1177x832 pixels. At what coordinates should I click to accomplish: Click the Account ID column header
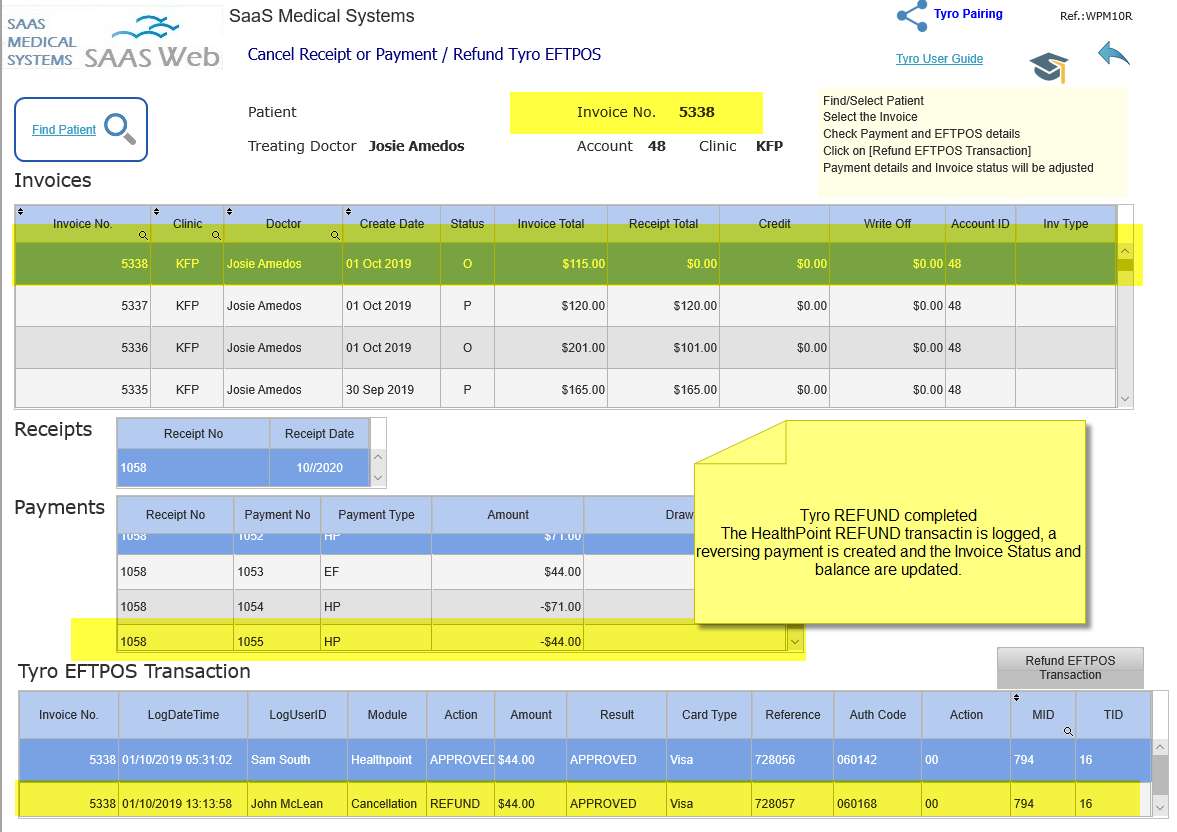[980, 224]
